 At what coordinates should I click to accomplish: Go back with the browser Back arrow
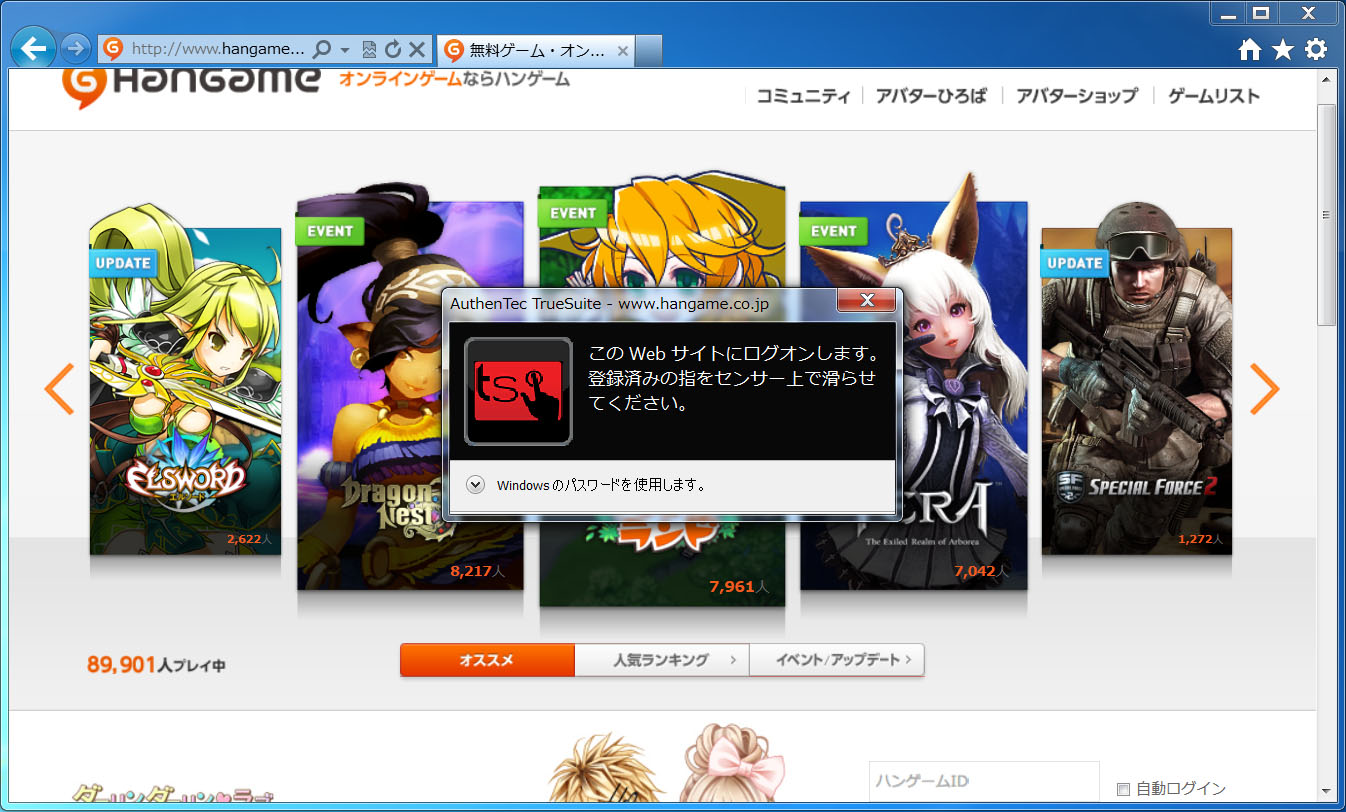36,47
